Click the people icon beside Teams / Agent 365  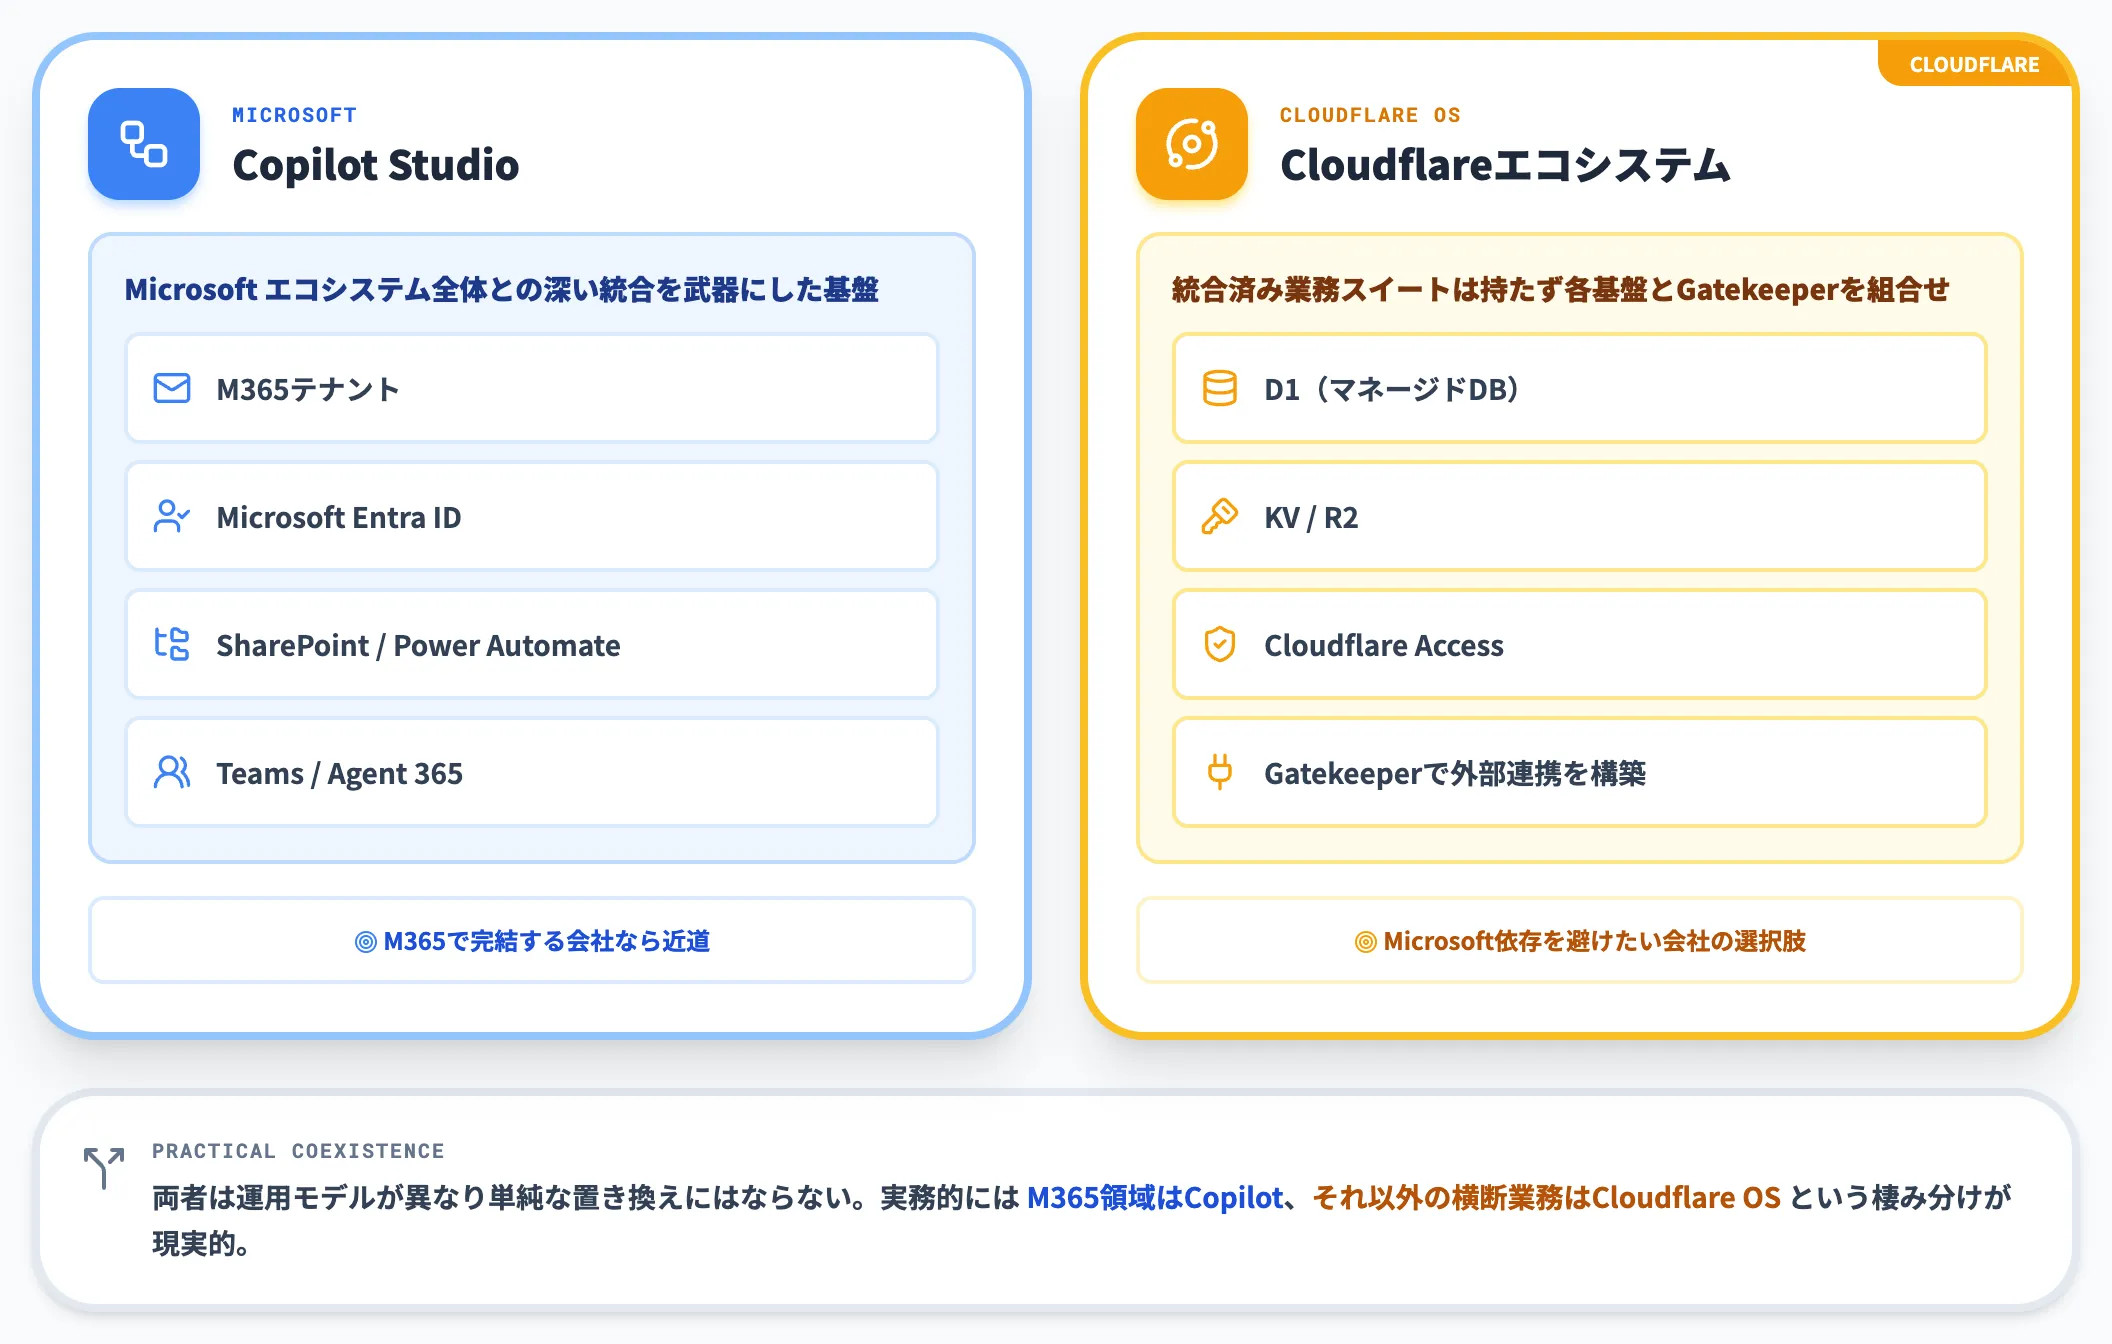click(172, 772)
